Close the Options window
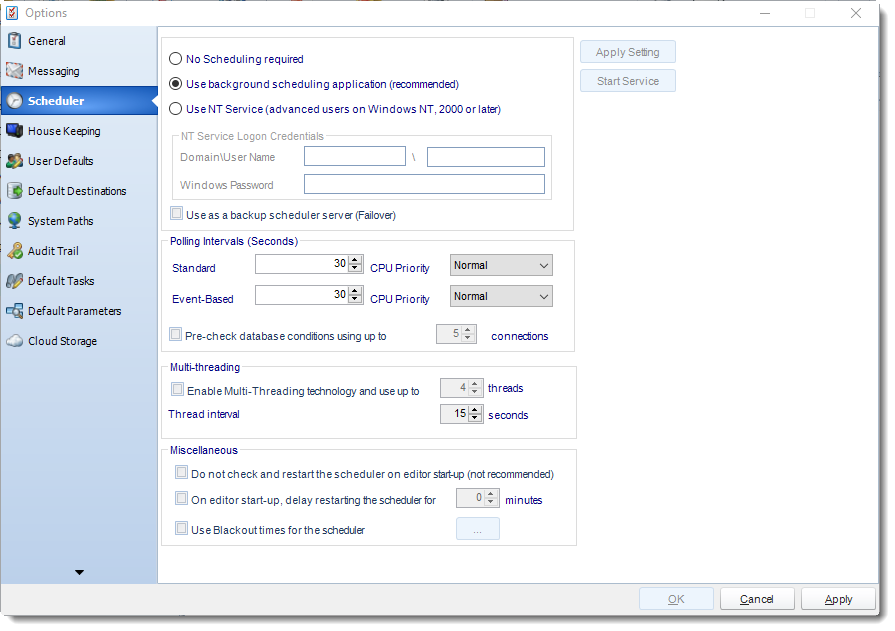This screenshot has width=895, height=631. 856,13
